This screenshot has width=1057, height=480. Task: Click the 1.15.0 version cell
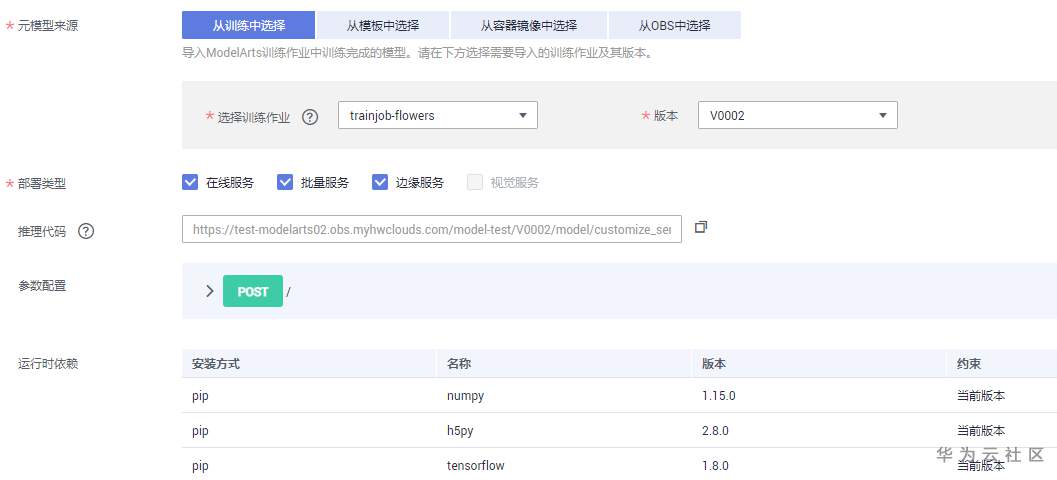tap(719, 396)
